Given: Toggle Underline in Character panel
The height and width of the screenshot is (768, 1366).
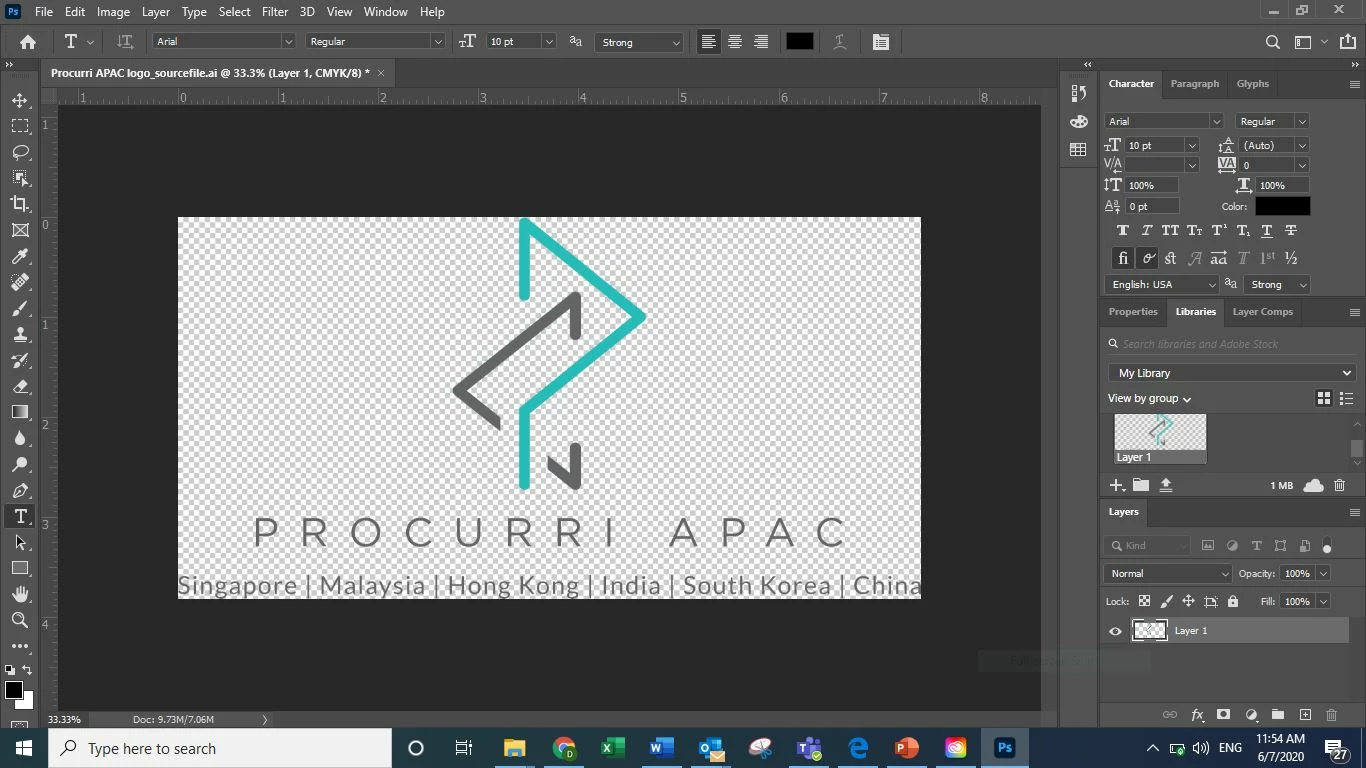Looking at the screenshot, I should [x=1267, y=231].
